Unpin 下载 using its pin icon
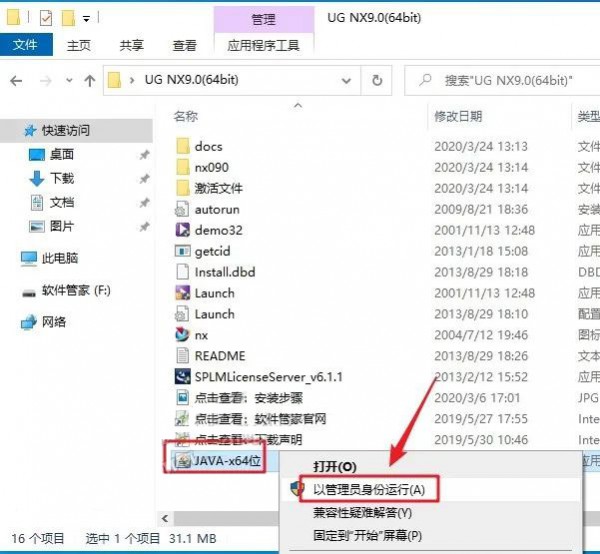 point(144,179)
